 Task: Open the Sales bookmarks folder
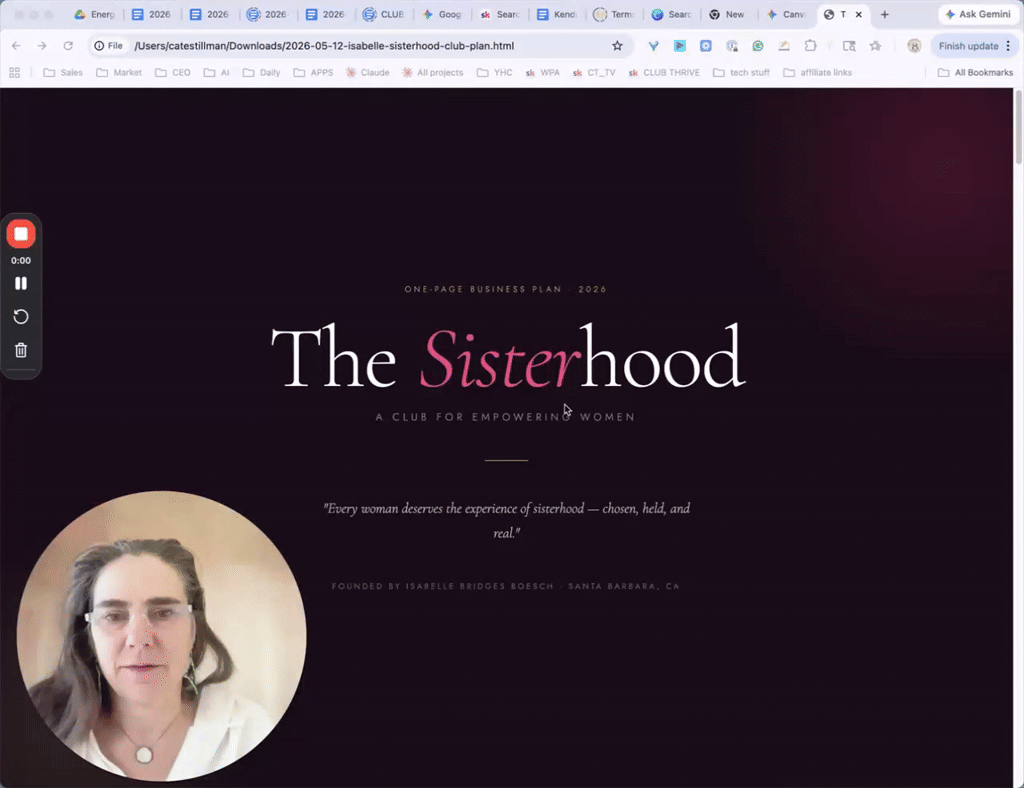63,72
